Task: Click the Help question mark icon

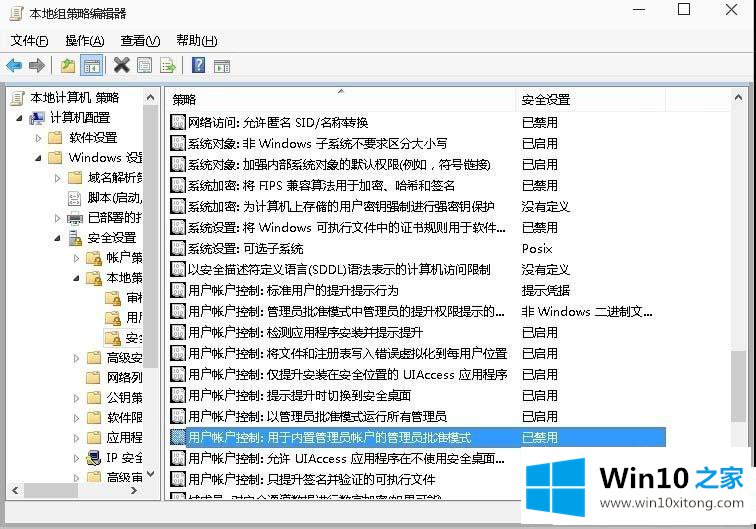Action: tap(198, 65)
